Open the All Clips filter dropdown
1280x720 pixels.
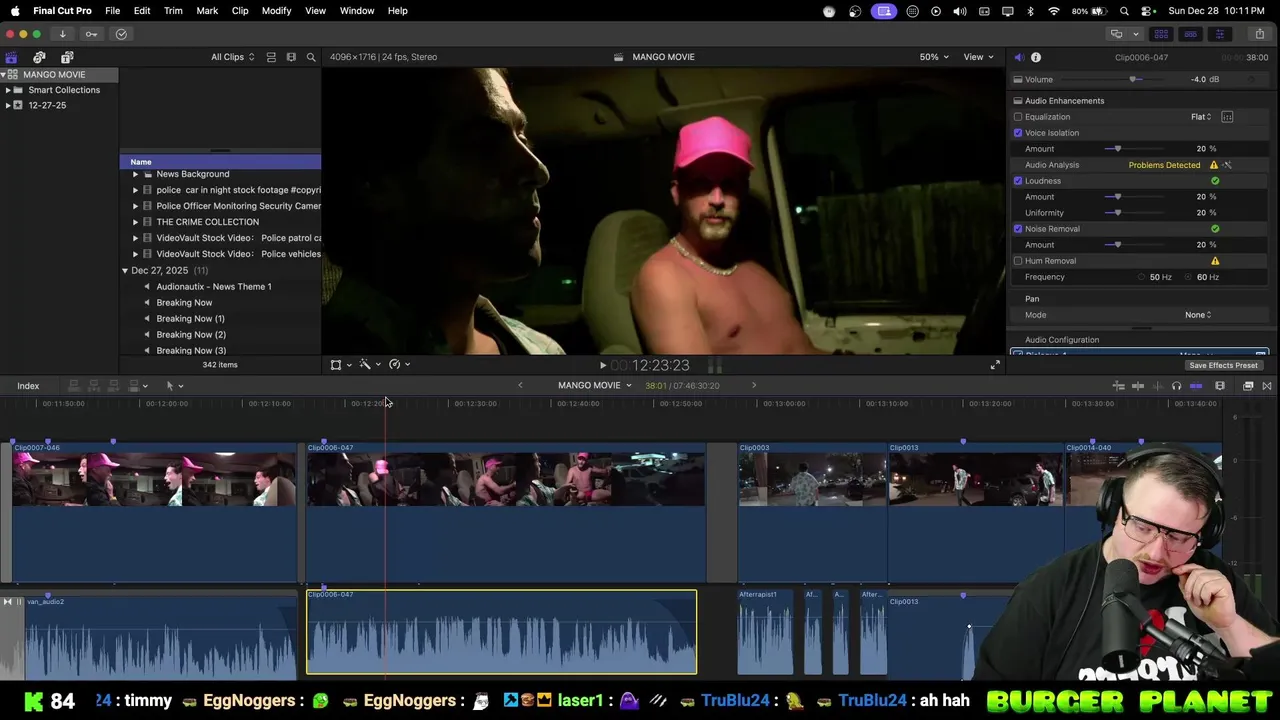pos(233,57)
